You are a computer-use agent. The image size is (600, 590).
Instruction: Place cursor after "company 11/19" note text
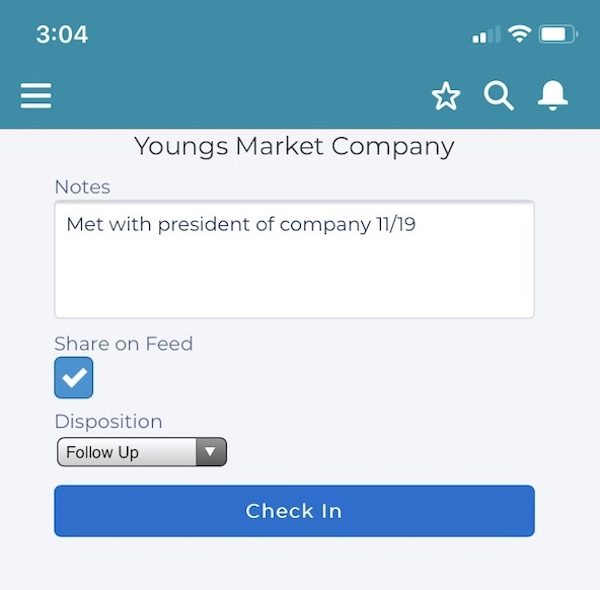417,224
